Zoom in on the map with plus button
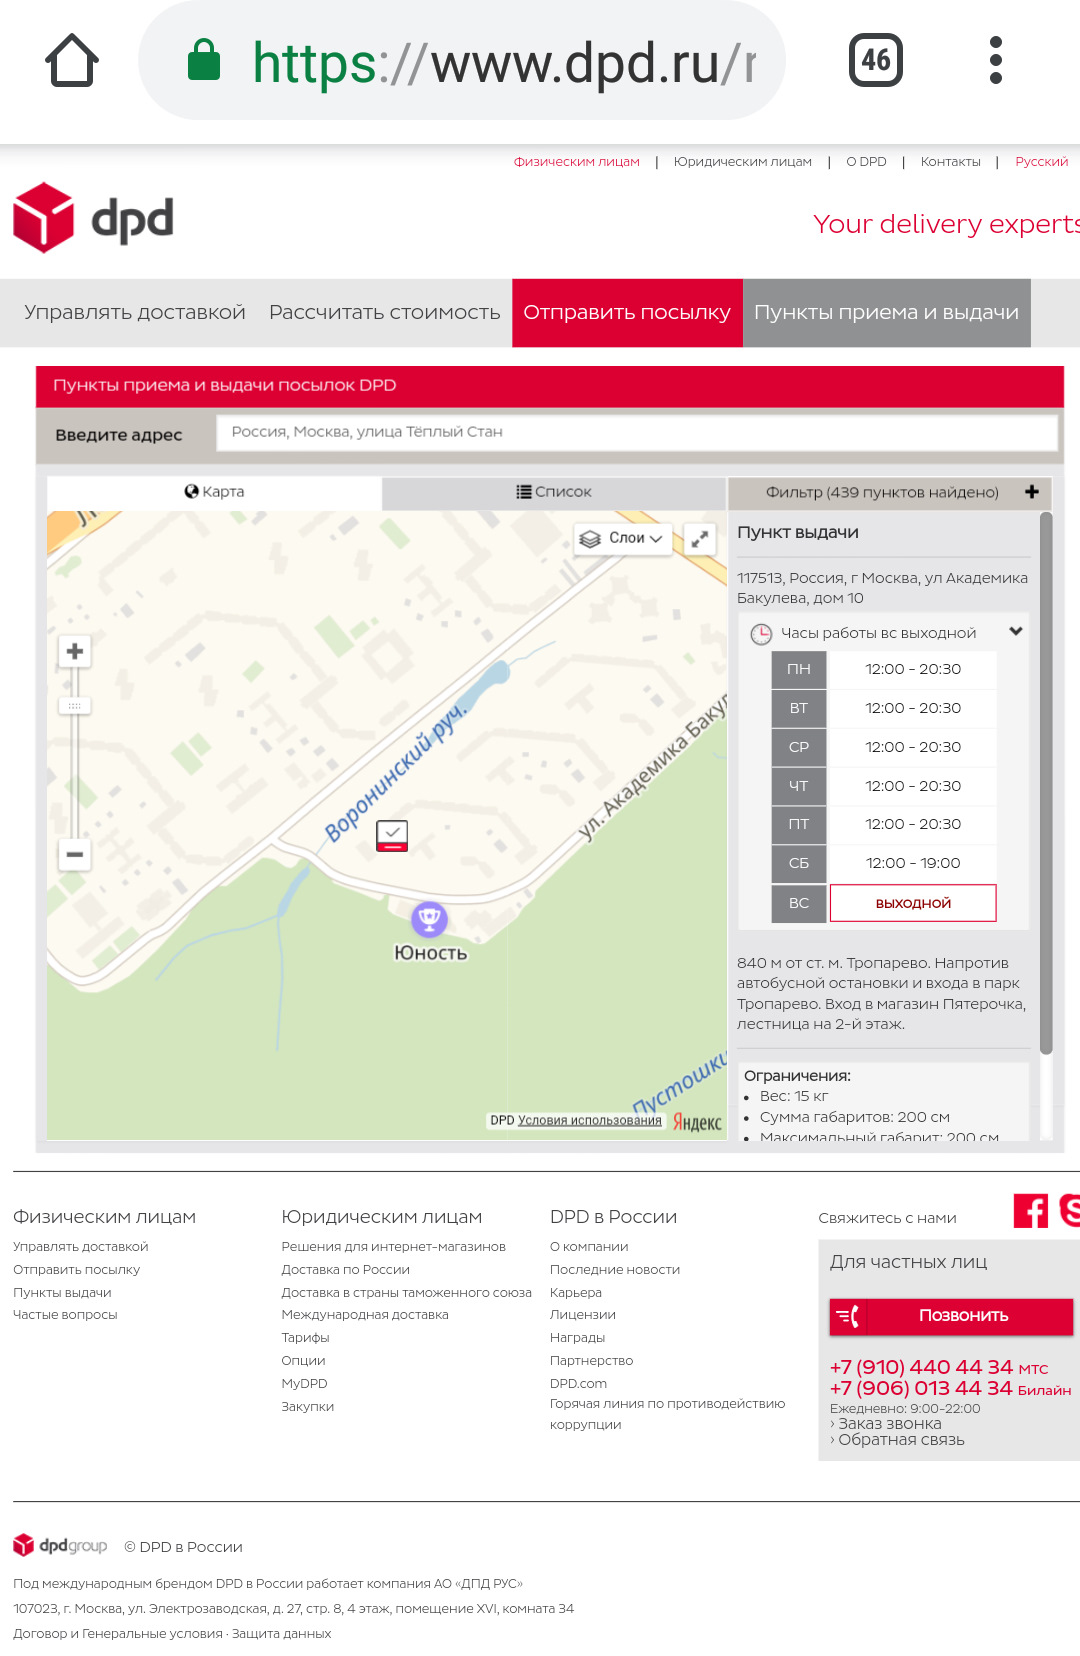This screenshot has height=1656, width=1080. pos(75,652)
